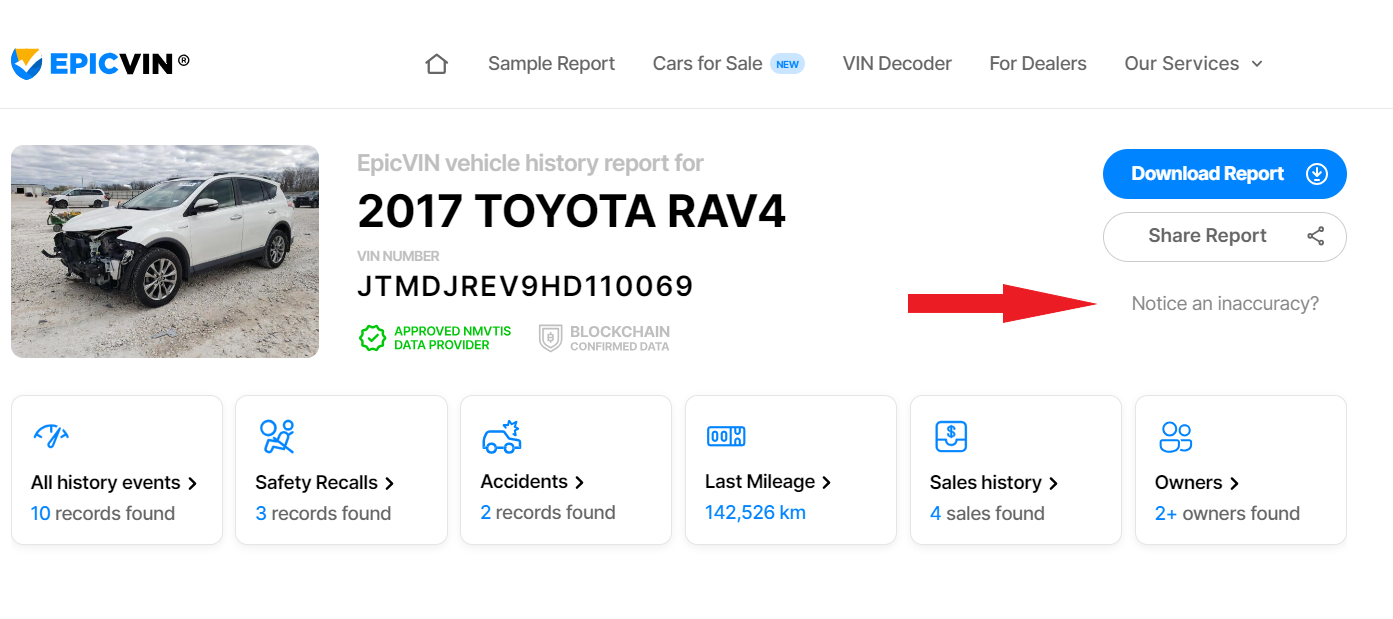Click the Accidents car crash icon
The width and height of the screenshot is (1393, 619).
[501, 436]
